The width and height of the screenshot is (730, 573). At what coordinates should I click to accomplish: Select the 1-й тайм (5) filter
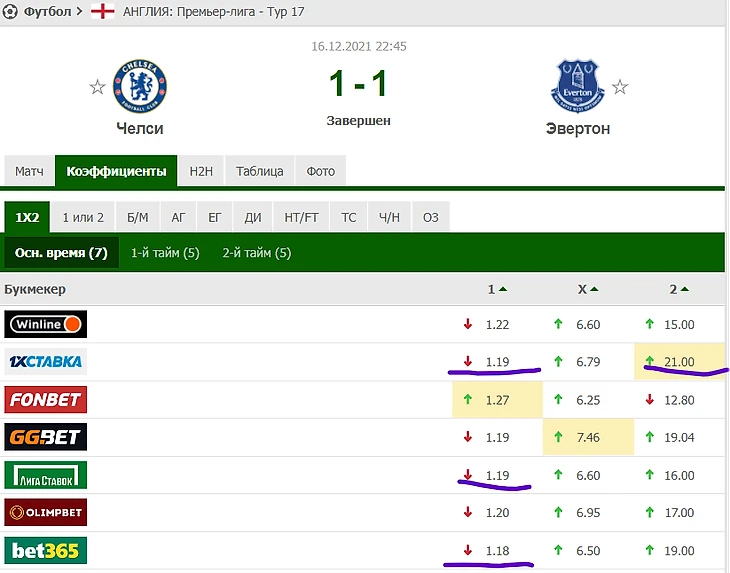click(x=165, y=253)
